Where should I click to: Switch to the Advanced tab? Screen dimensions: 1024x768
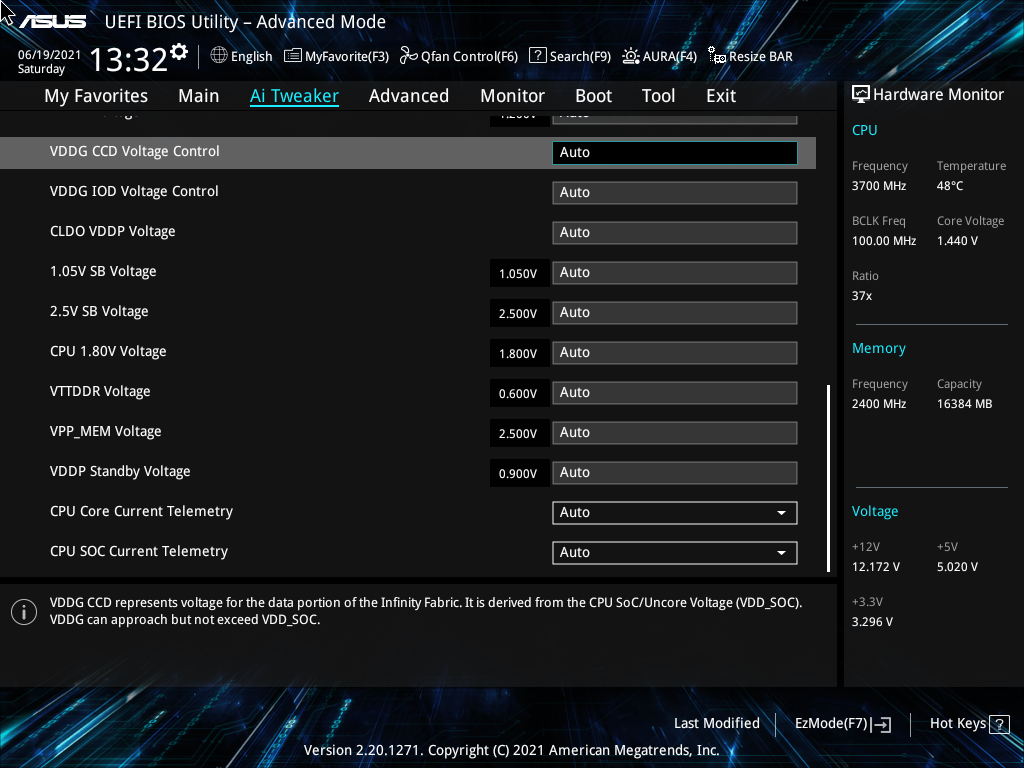[409, 95]
